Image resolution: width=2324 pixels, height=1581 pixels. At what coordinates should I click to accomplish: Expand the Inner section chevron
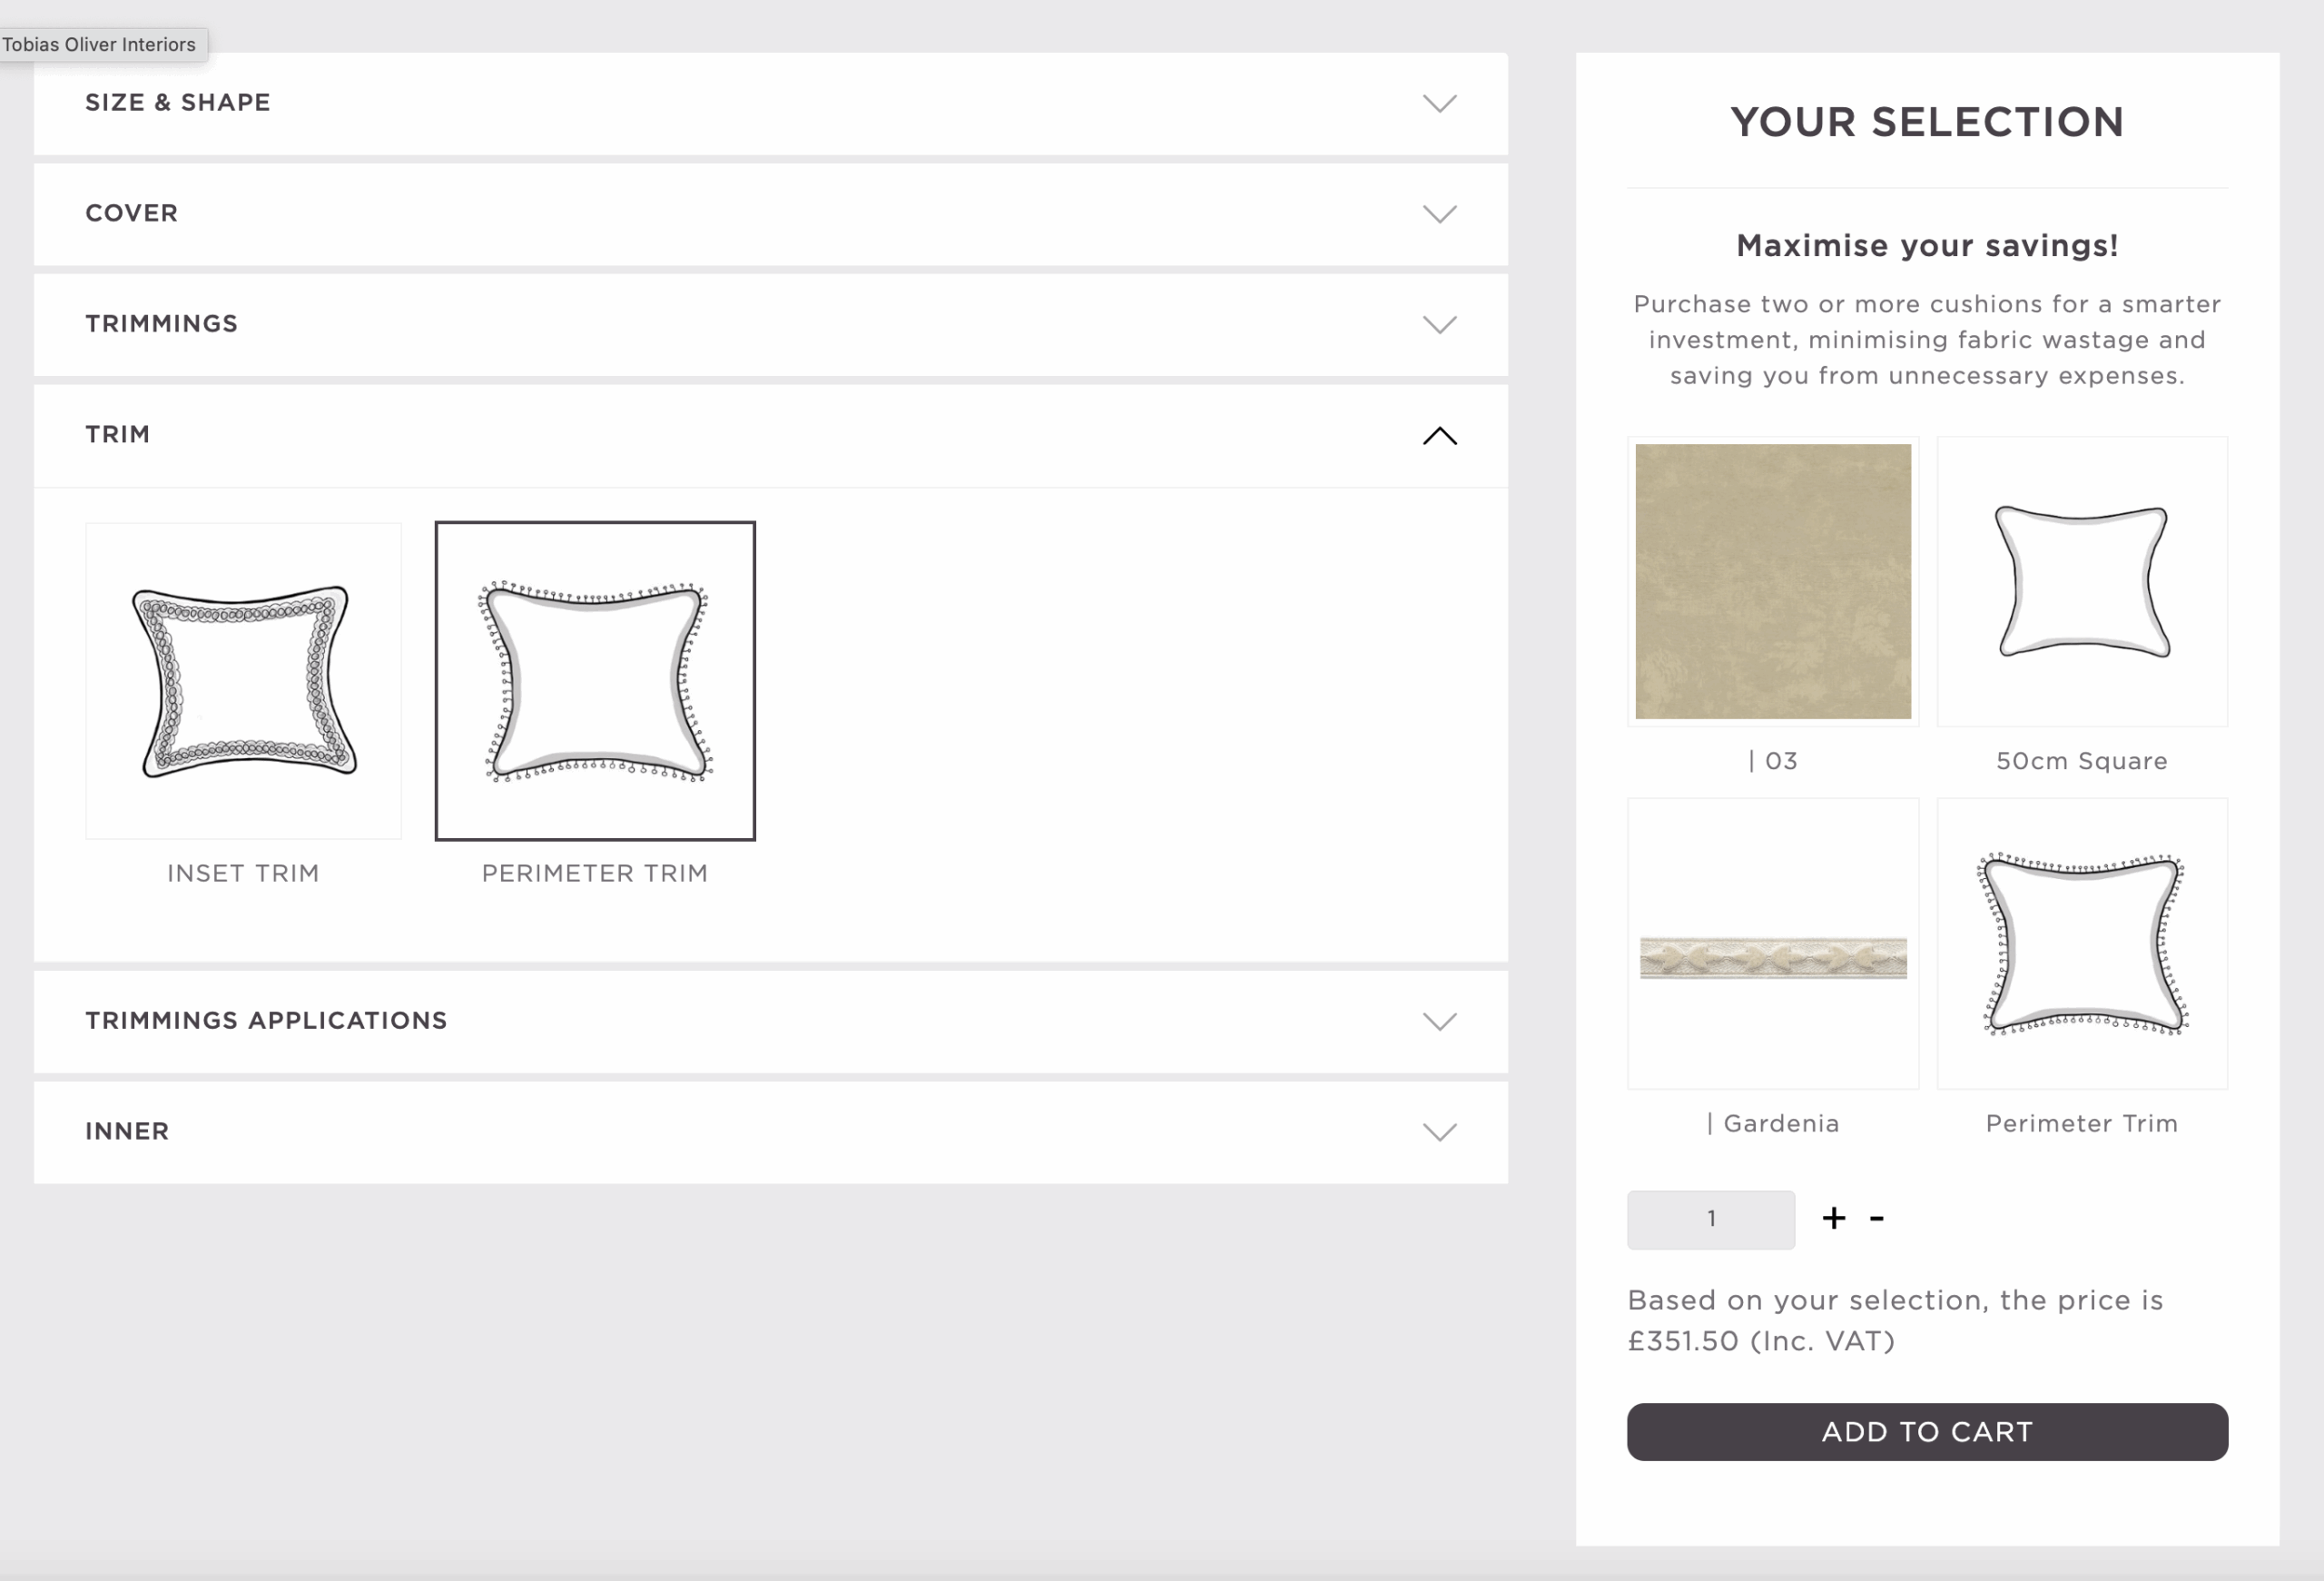coord(1439,1133)
